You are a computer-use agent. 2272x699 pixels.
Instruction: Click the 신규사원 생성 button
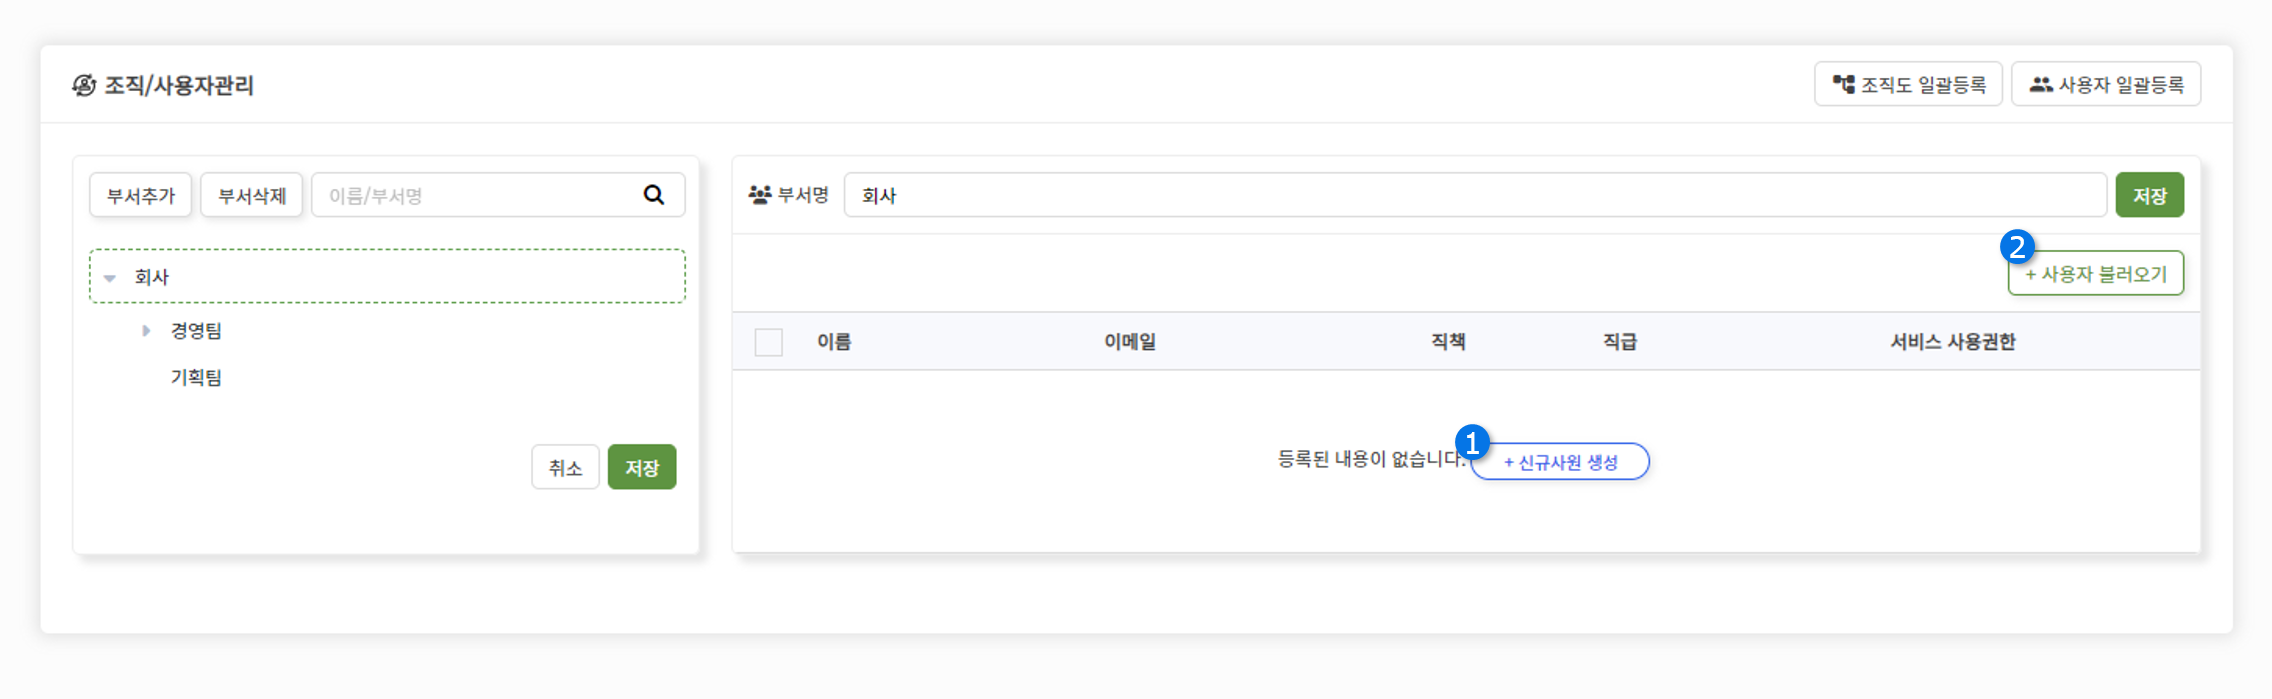(1560, 462)
